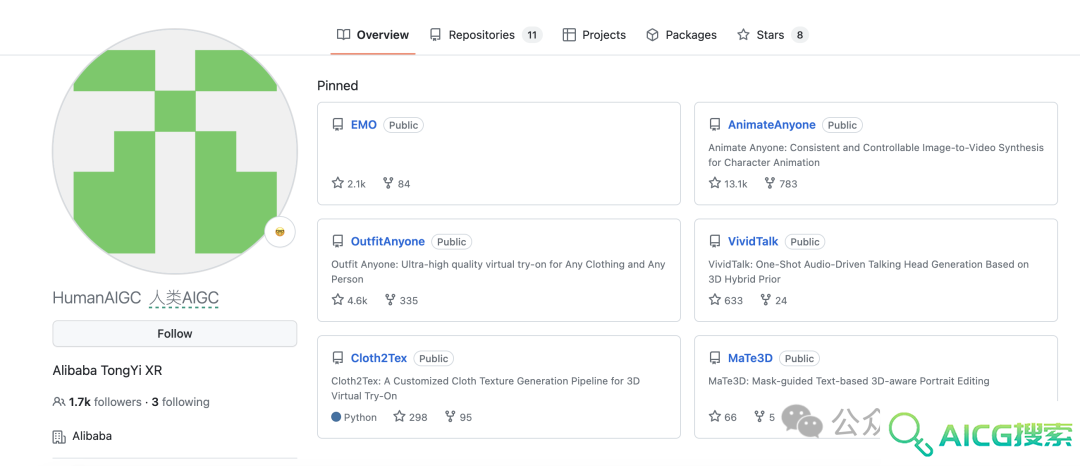This screenshot has height=466, width=1080.
Task: Click the Pinned section heading
Action: 338,85
